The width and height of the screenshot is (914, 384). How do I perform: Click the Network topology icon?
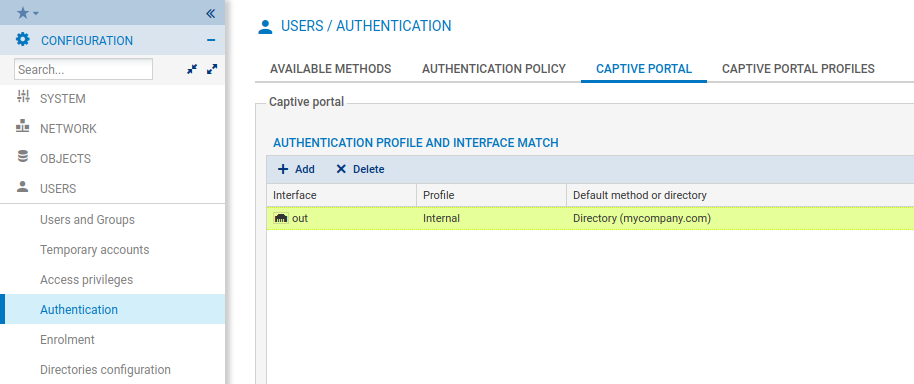coord(23,126)
